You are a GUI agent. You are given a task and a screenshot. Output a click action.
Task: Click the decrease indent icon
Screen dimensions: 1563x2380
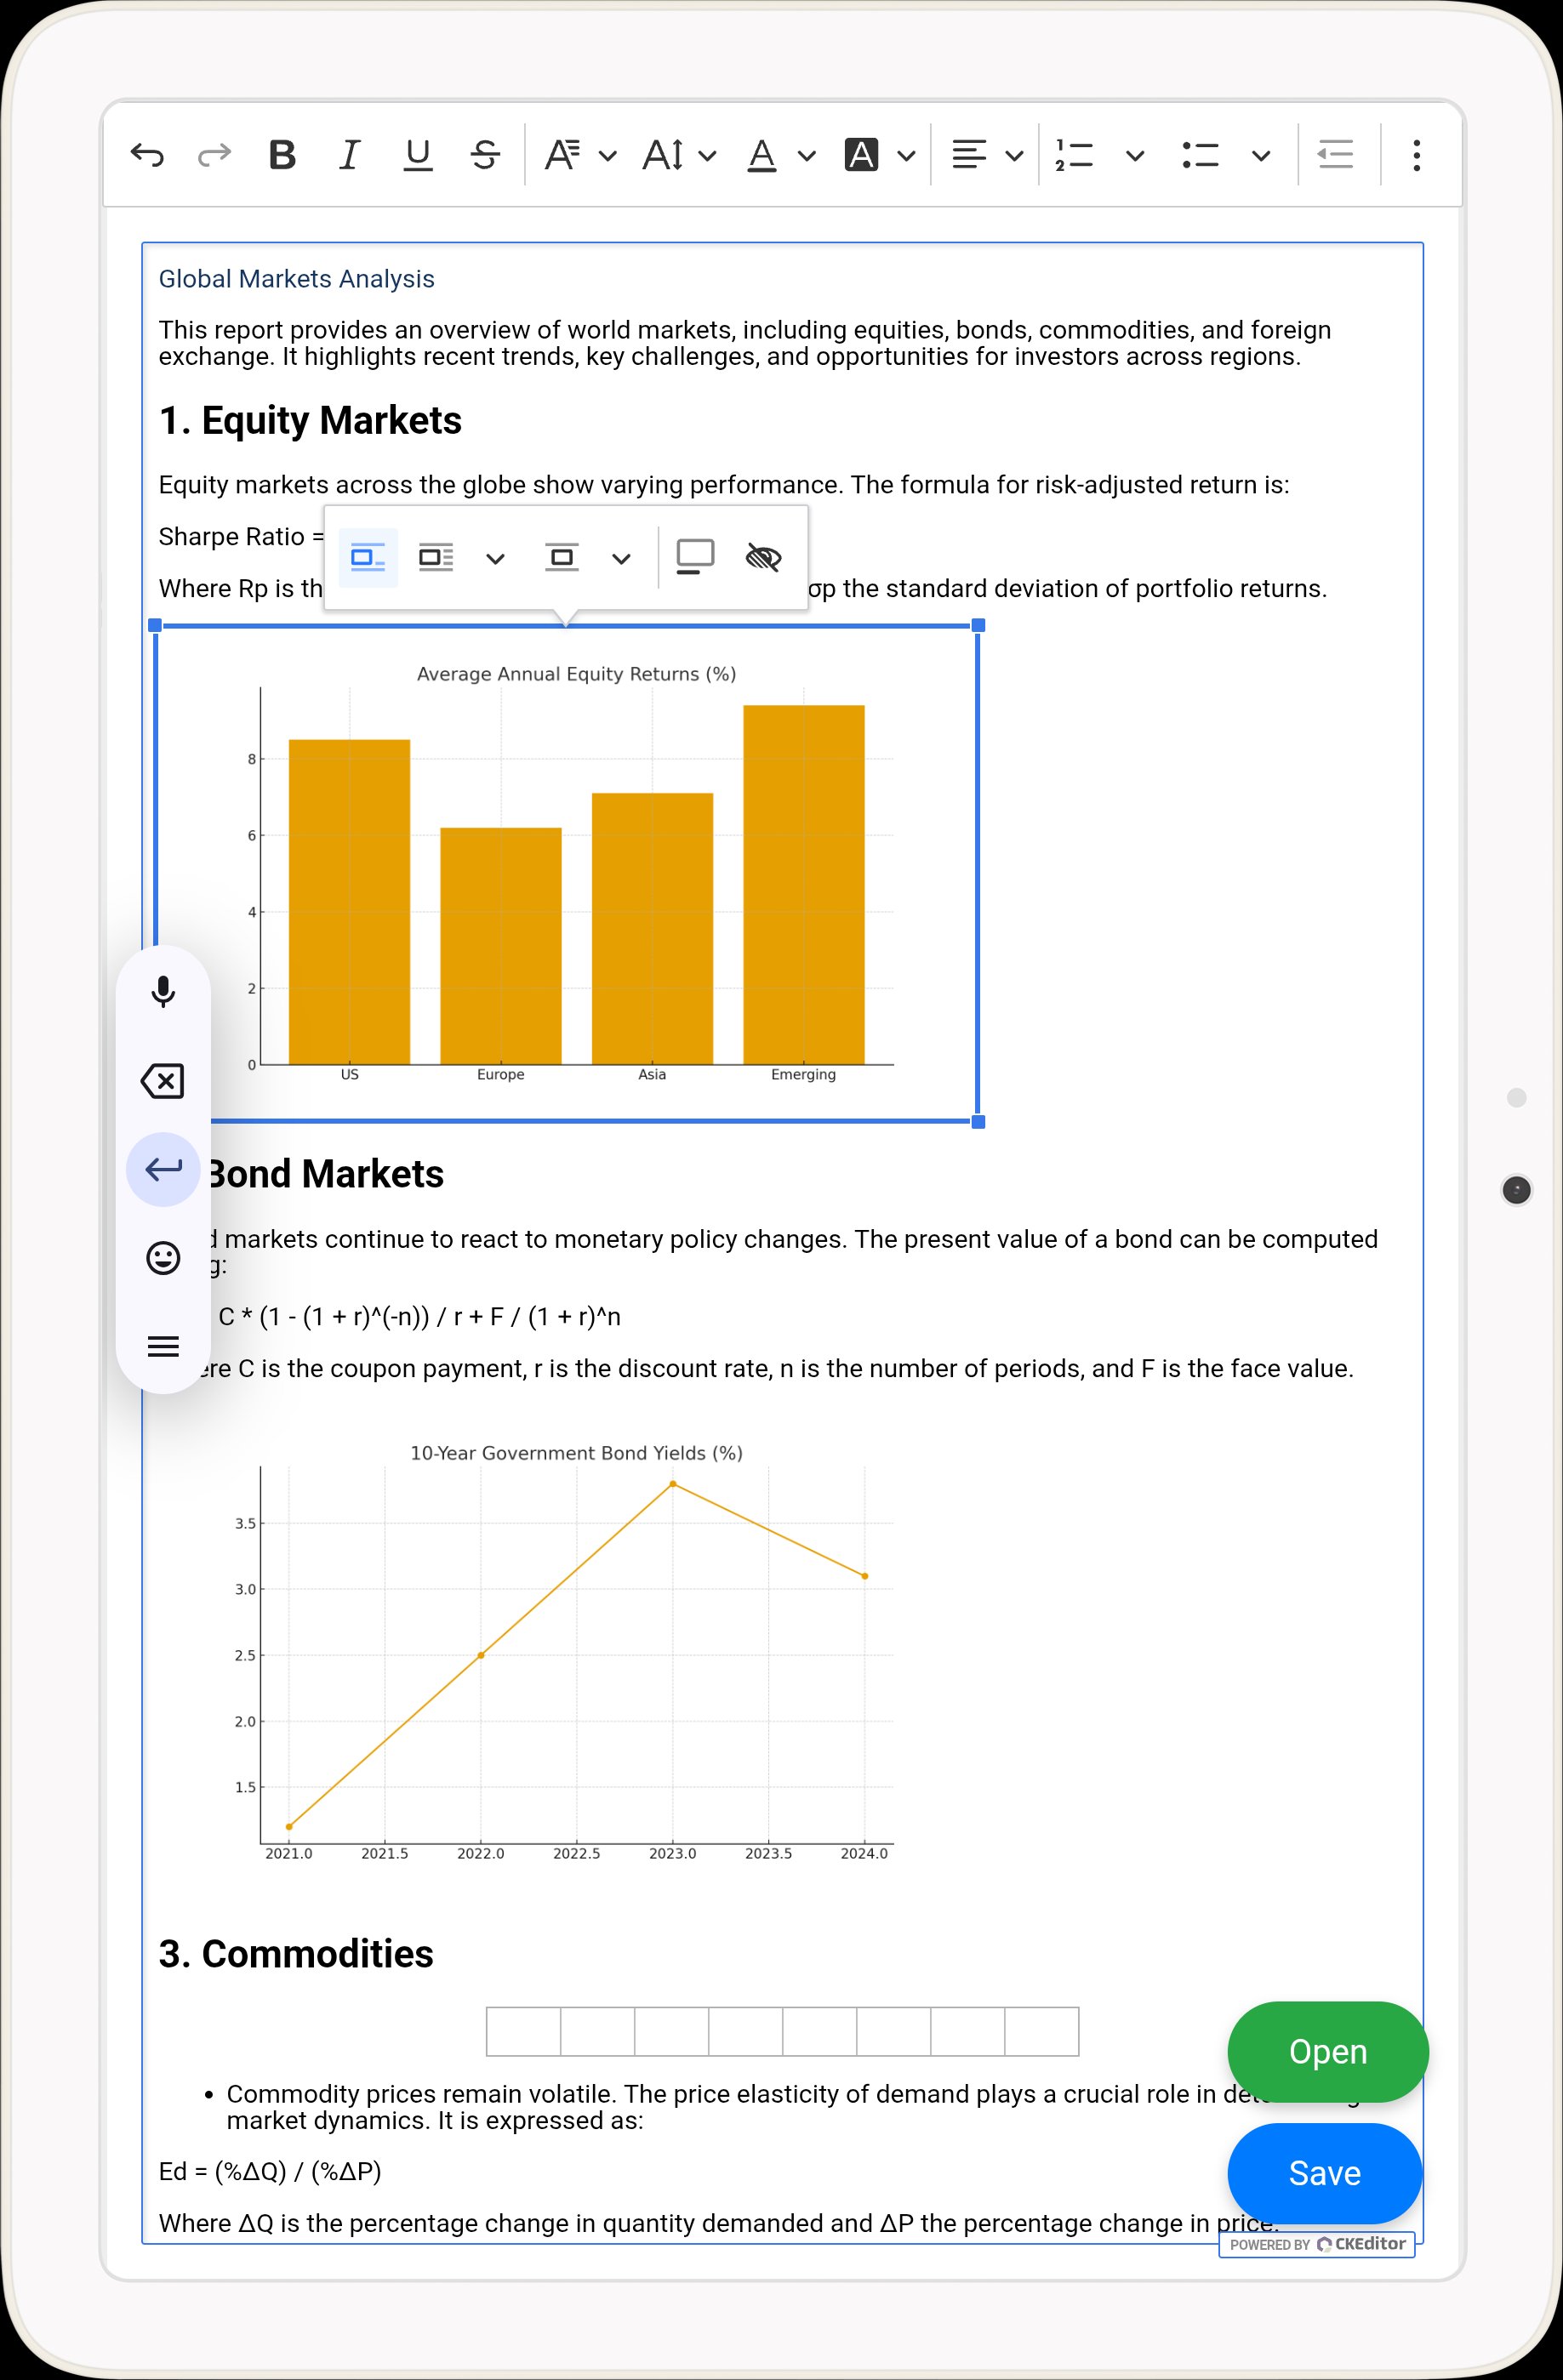pyautogui.click(x=1335, y=155)
